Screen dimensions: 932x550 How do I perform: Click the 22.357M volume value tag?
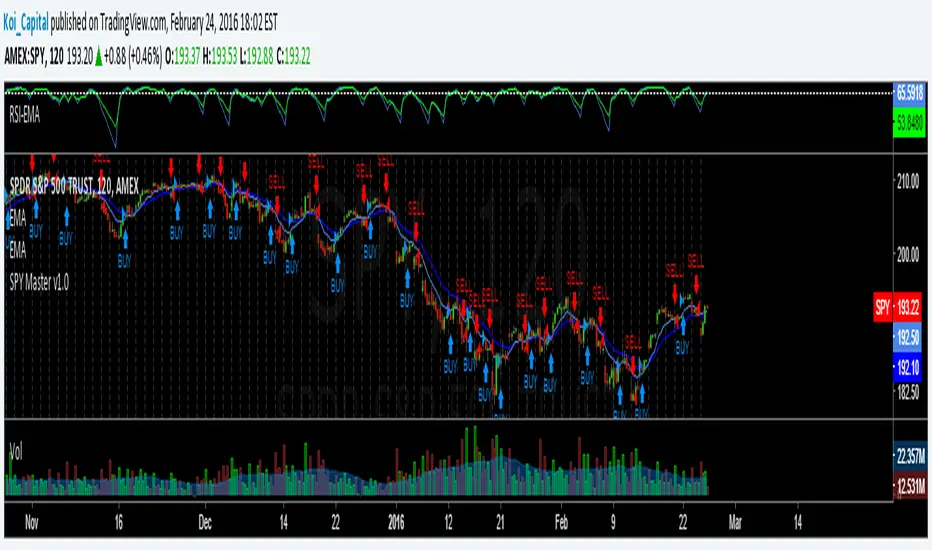click(910, 456)
